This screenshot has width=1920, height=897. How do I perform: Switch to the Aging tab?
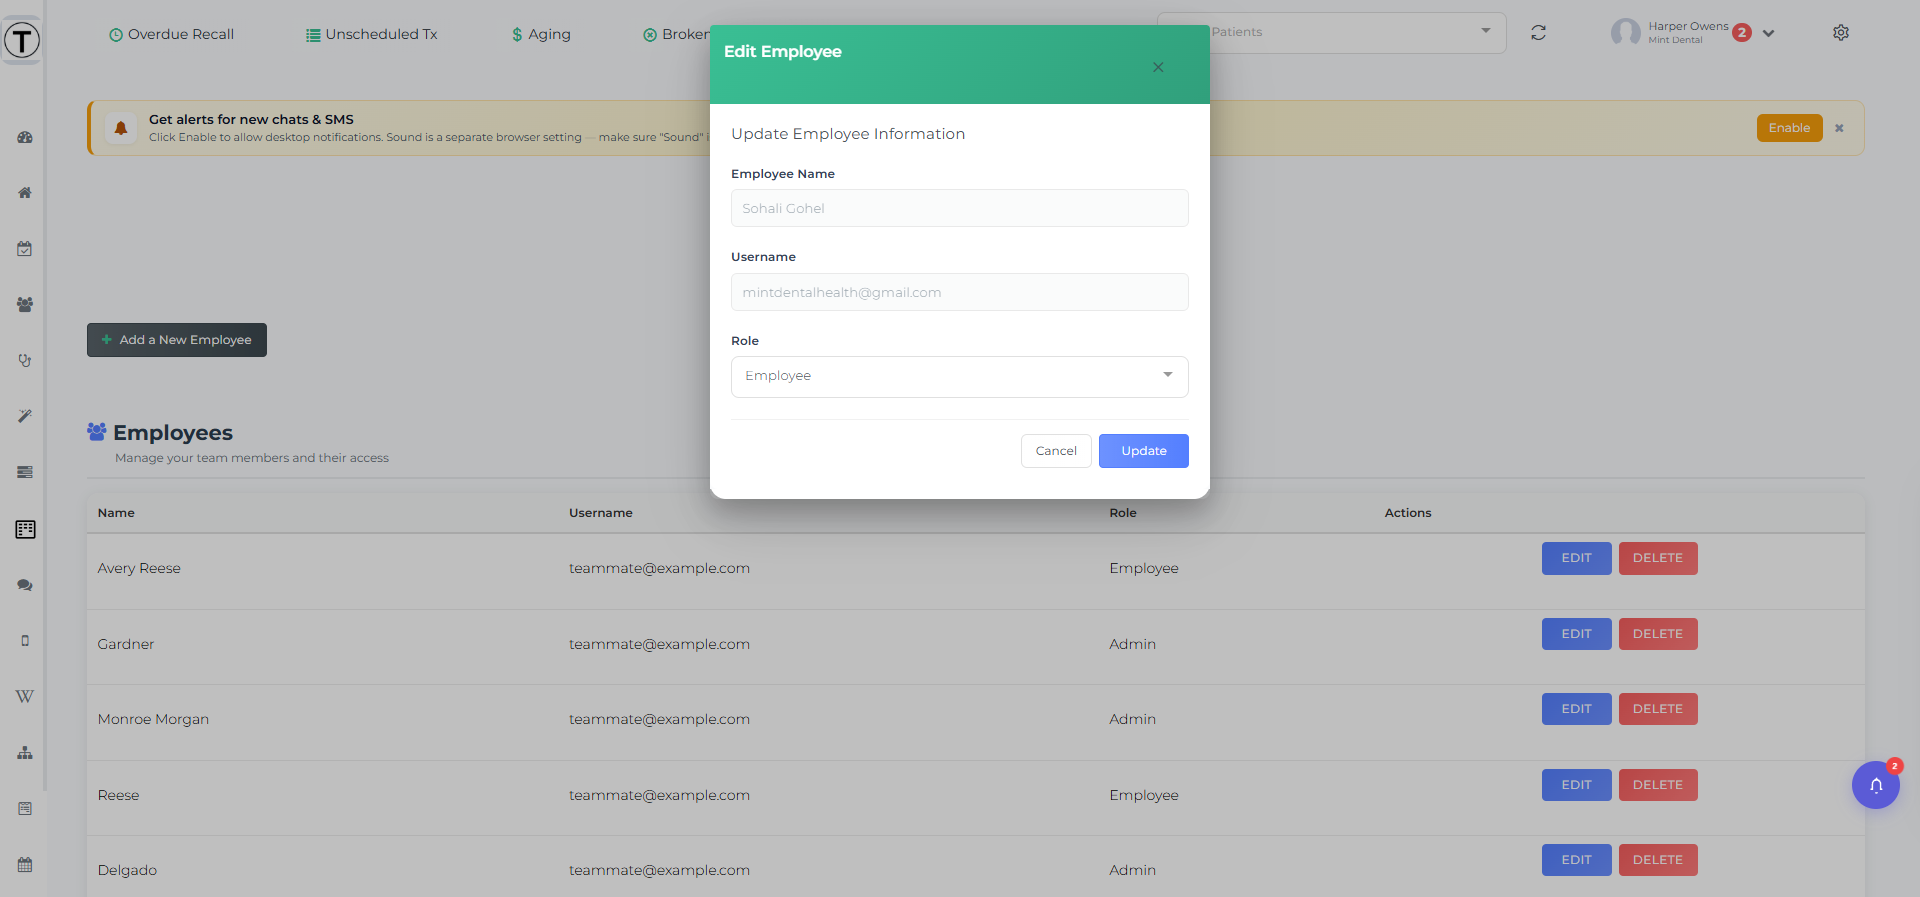pos(541,34)
